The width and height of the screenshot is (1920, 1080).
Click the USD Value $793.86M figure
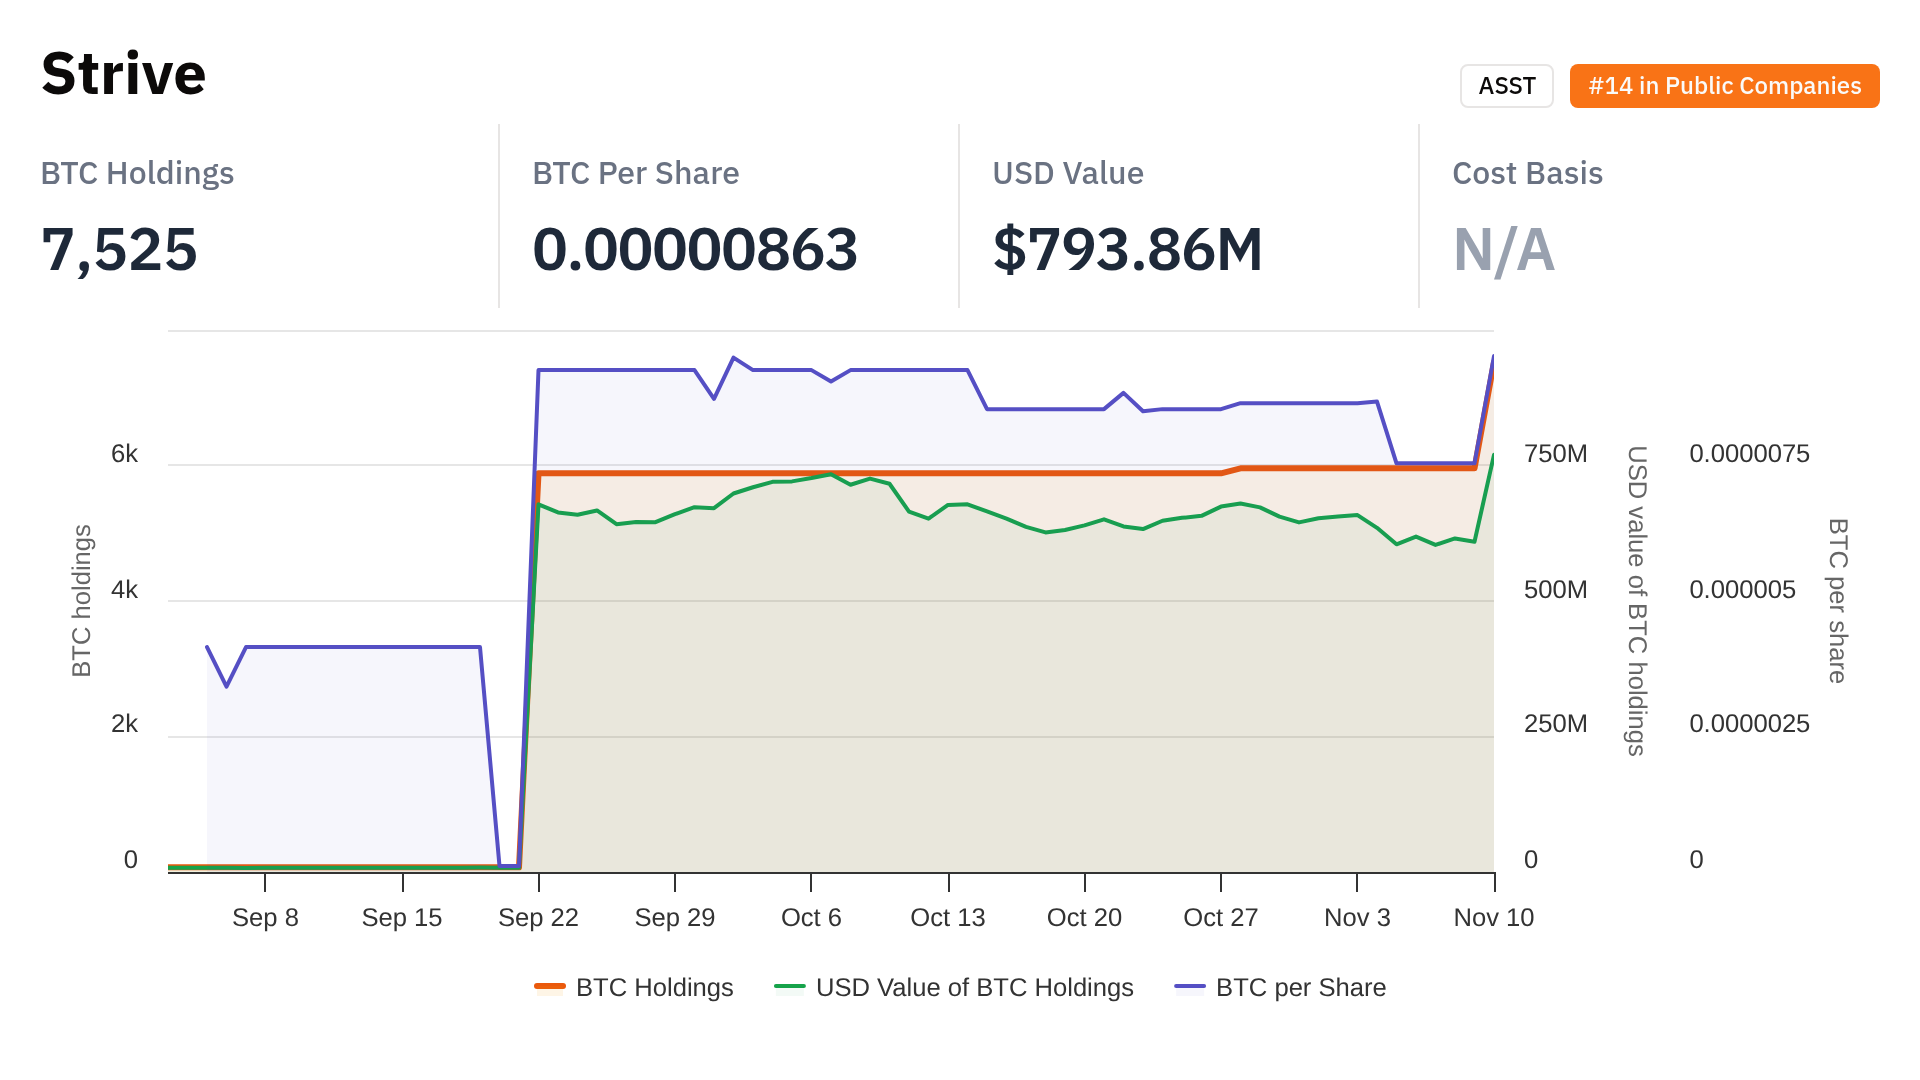tap(1128, 250)
